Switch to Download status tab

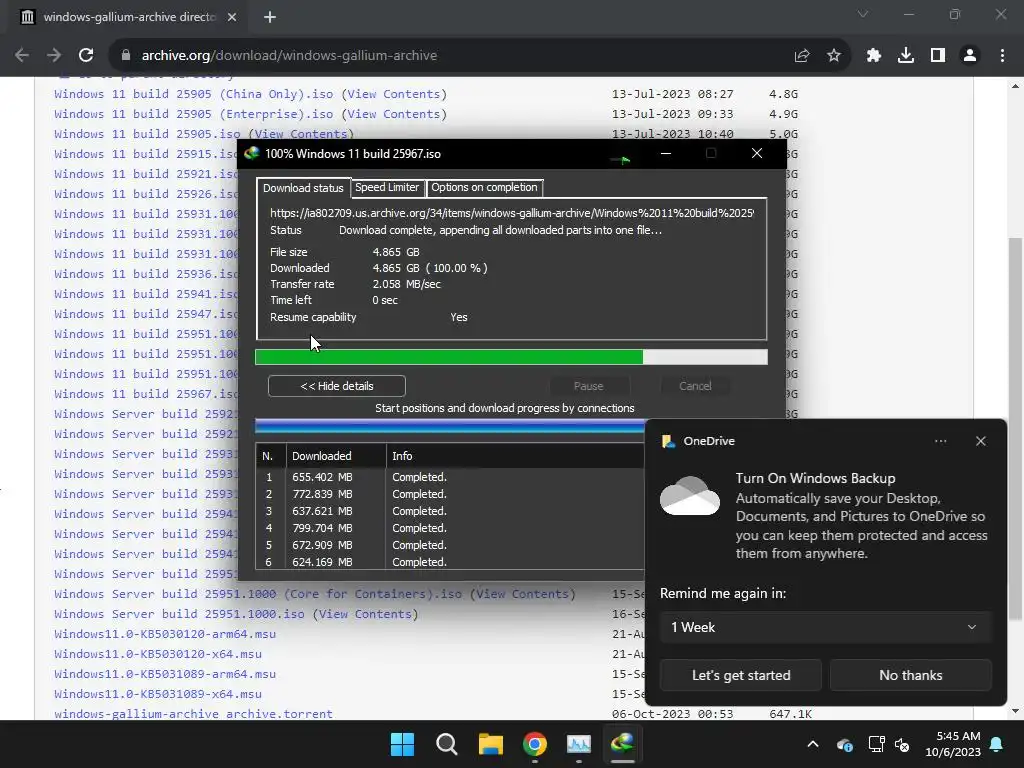(303, 188)
